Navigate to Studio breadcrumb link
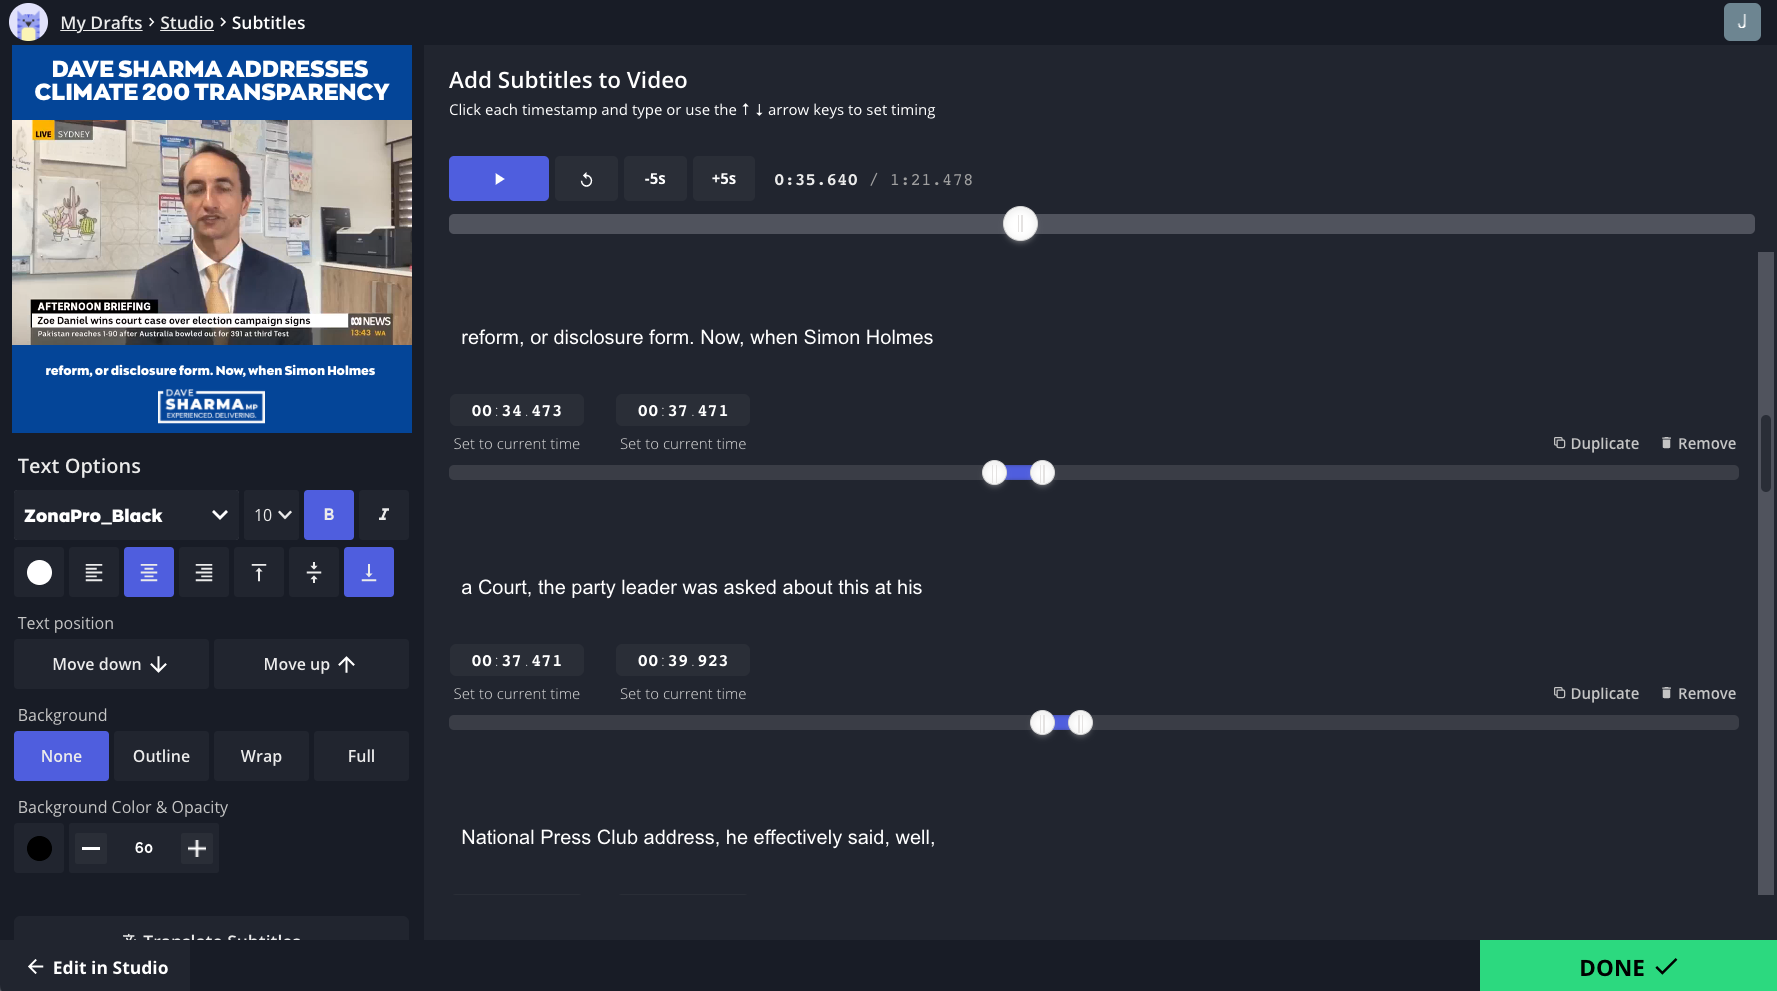This screenshot has width=1777, height=991. (x=187, y=22)
